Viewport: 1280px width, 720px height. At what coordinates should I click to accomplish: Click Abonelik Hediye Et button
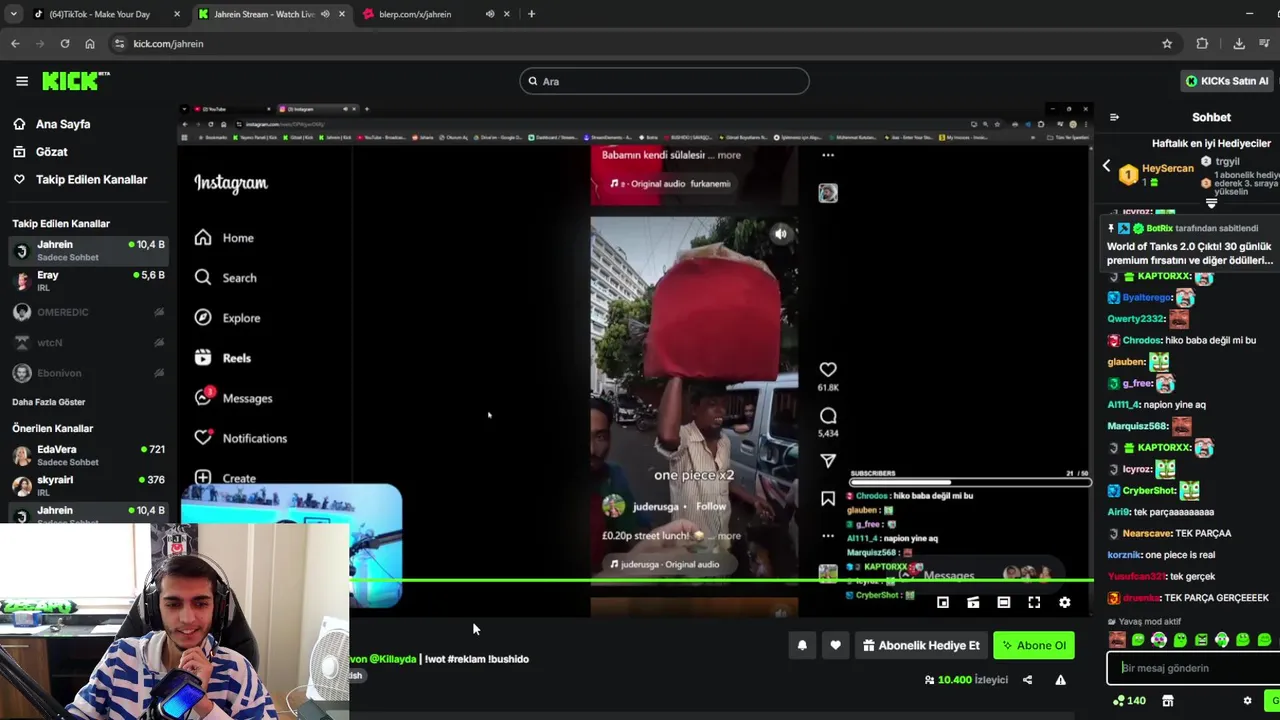pyautogui.click(x=921, y=646)
